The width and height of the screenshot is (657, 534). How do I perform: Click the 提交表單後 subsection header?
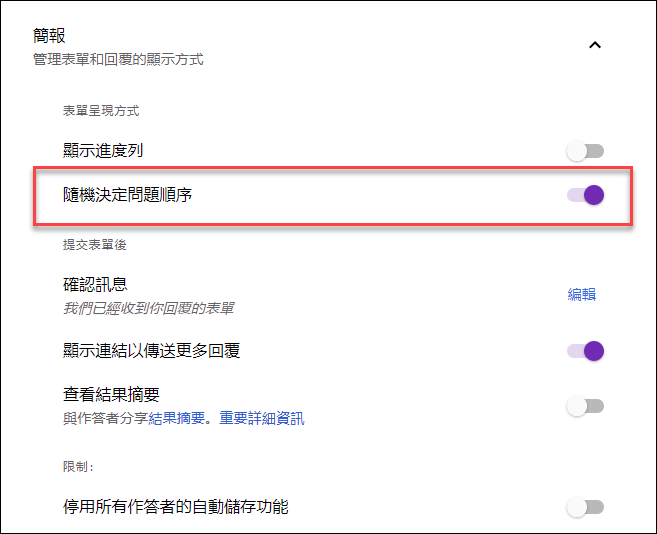pos(95,244)
